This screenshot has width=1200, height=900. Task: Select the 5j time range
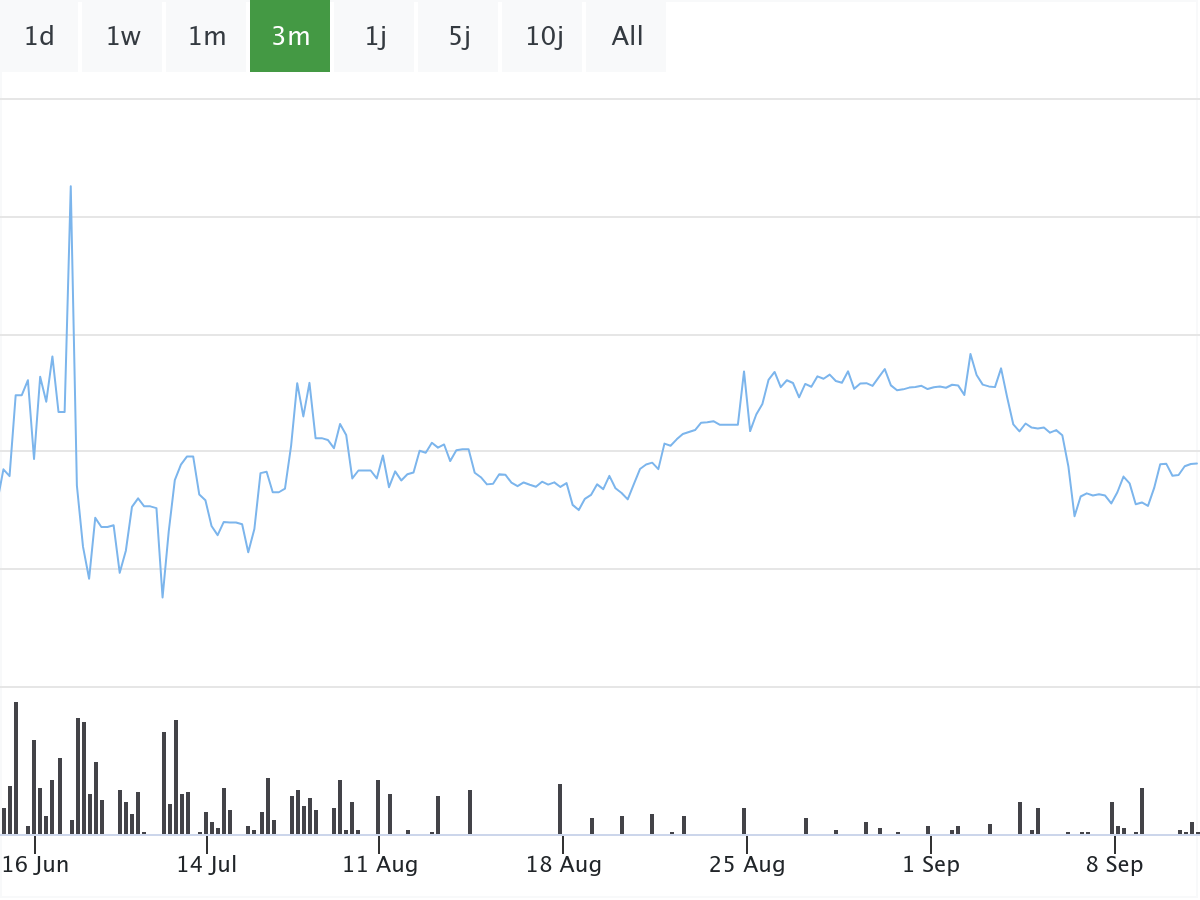(459, 37)
